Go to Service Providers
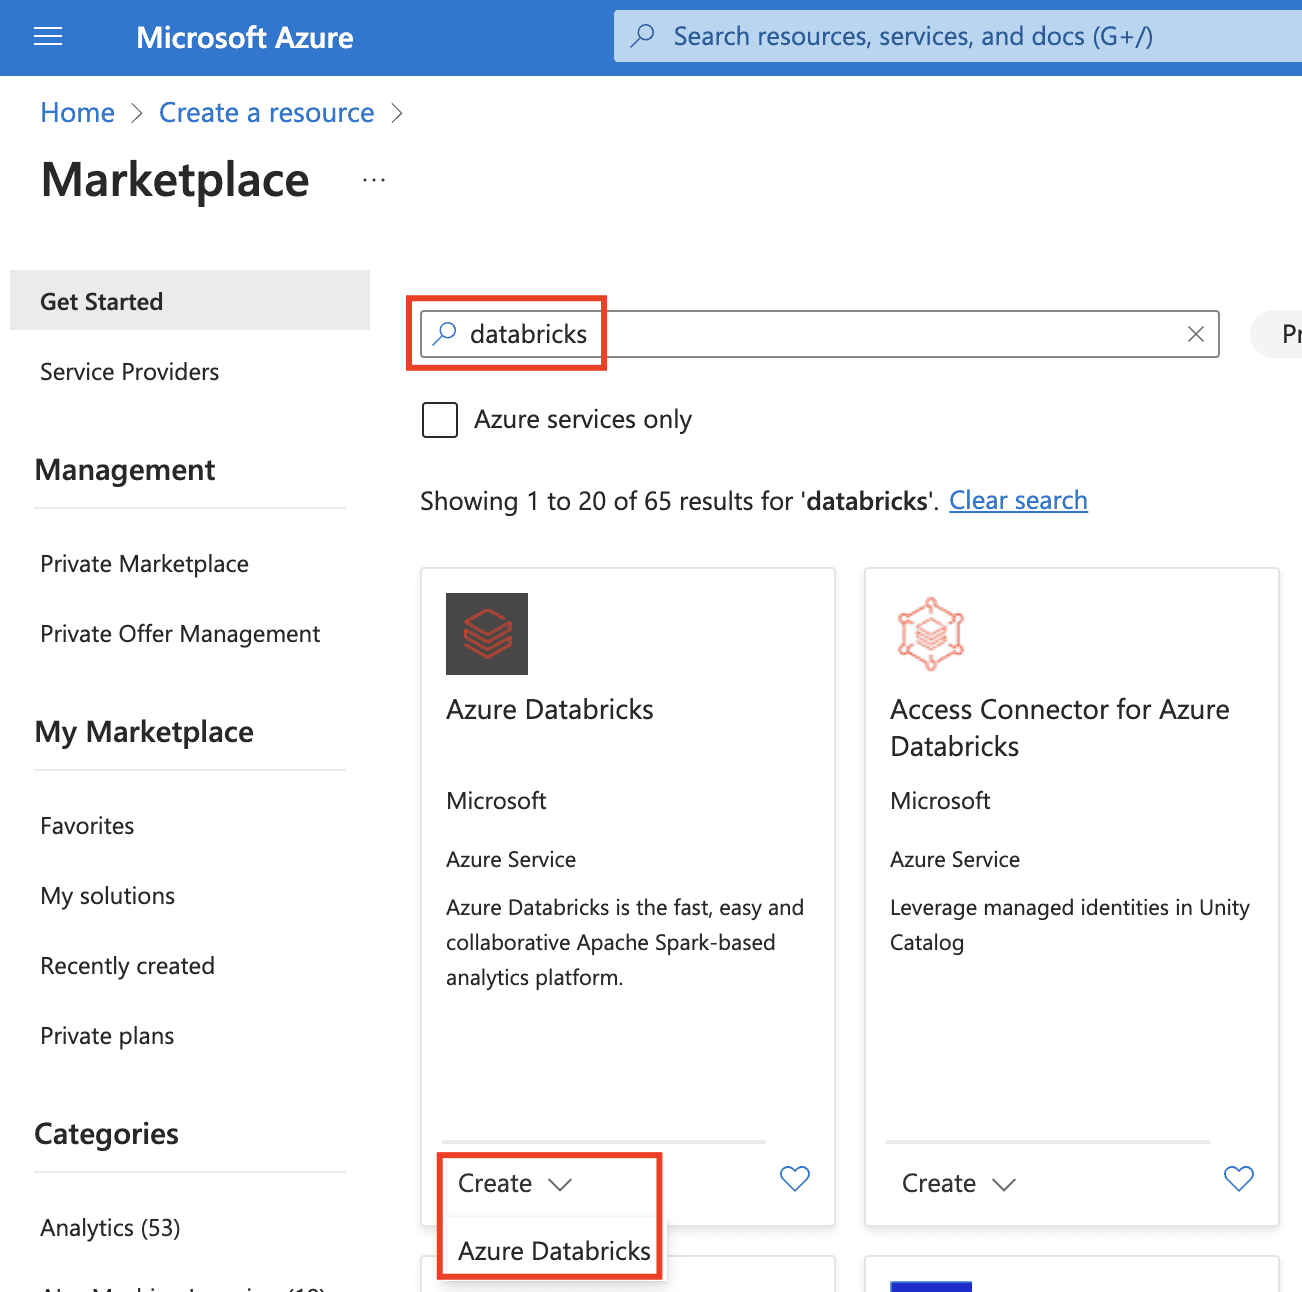This screenshot has height=1292, width=1302. [129, 372]
